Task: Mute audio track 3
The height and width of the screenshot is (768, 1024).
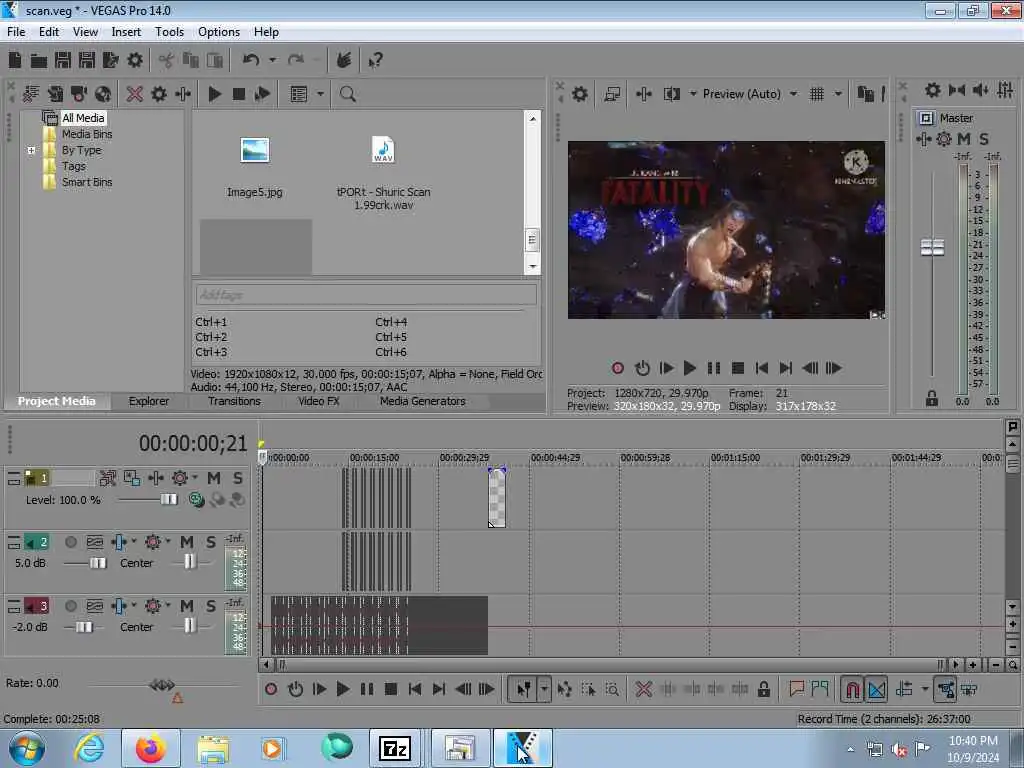Action: coord(187,606)
